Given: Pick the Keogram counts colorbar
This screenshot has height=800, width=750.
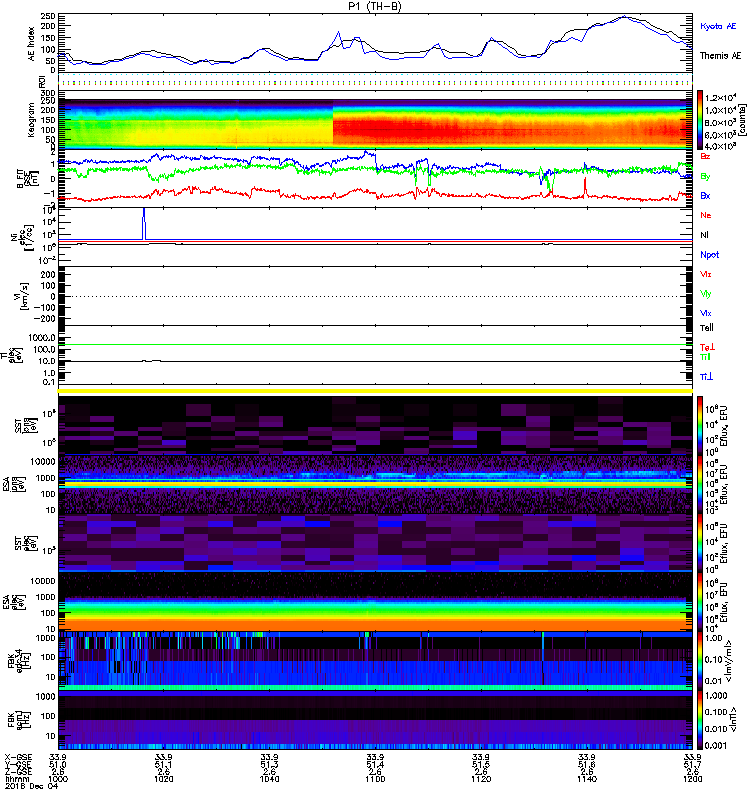Looking at the screenshot, I should coord(700,120).
